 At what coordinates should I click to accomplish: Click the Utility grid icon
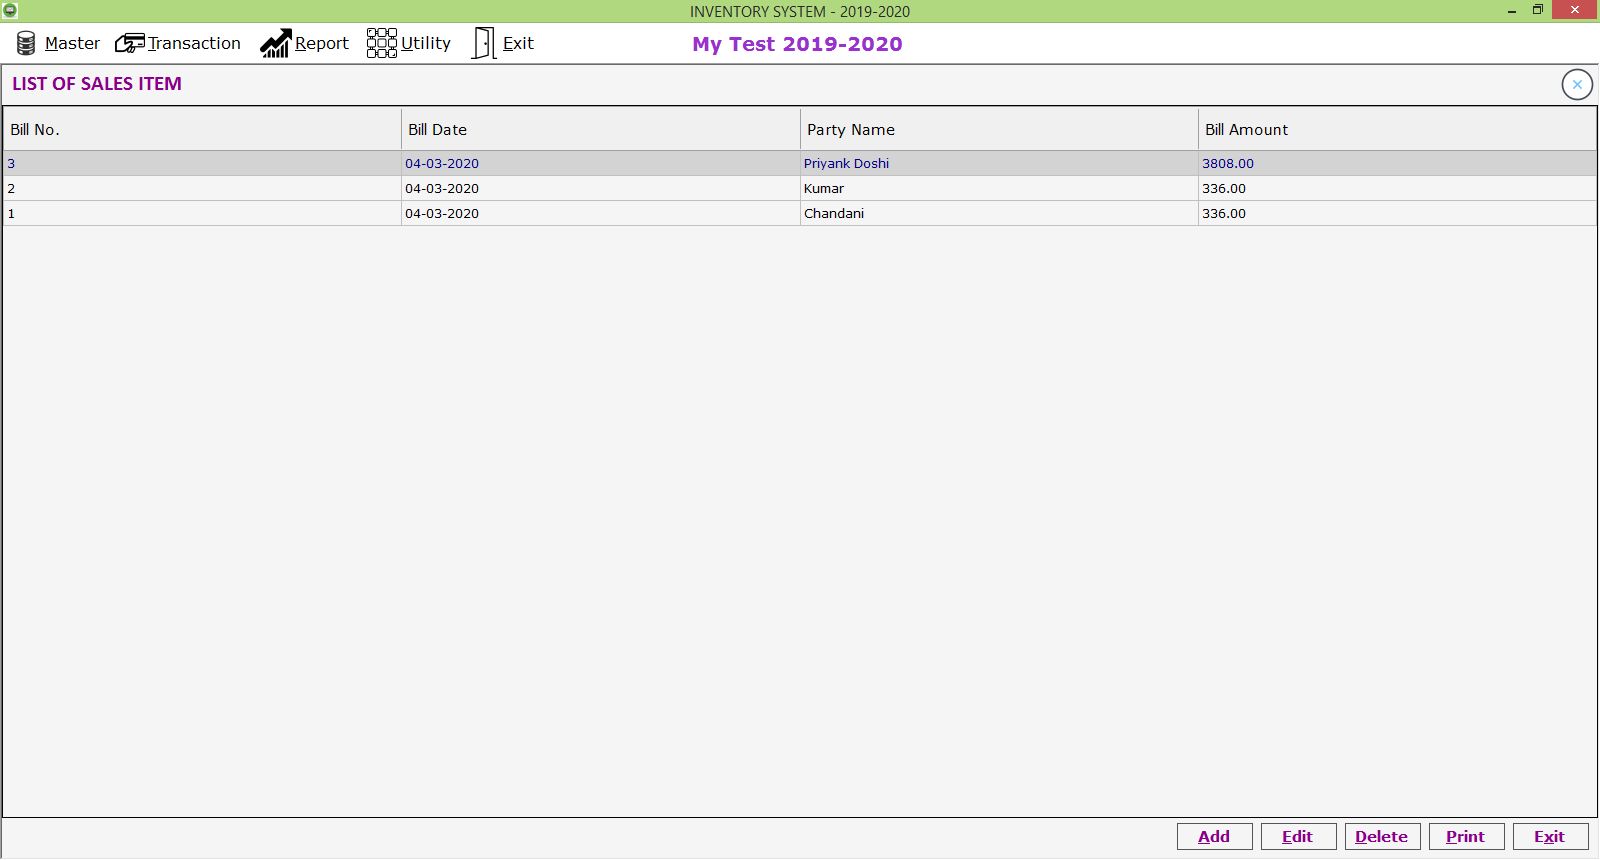[x=381, y=43]
